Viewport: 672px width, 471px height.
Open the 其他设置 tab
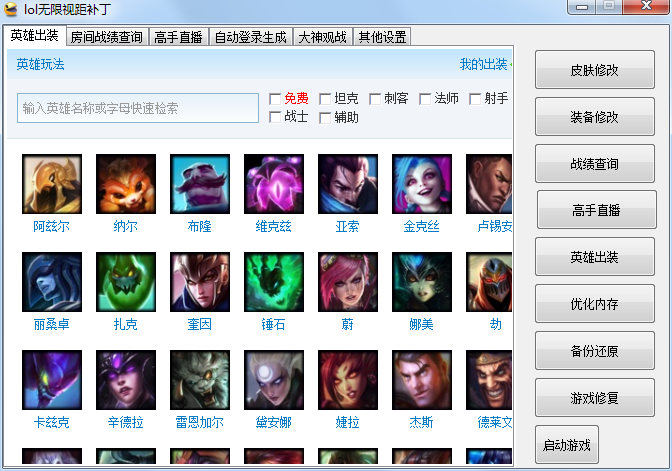coord(382,37)
